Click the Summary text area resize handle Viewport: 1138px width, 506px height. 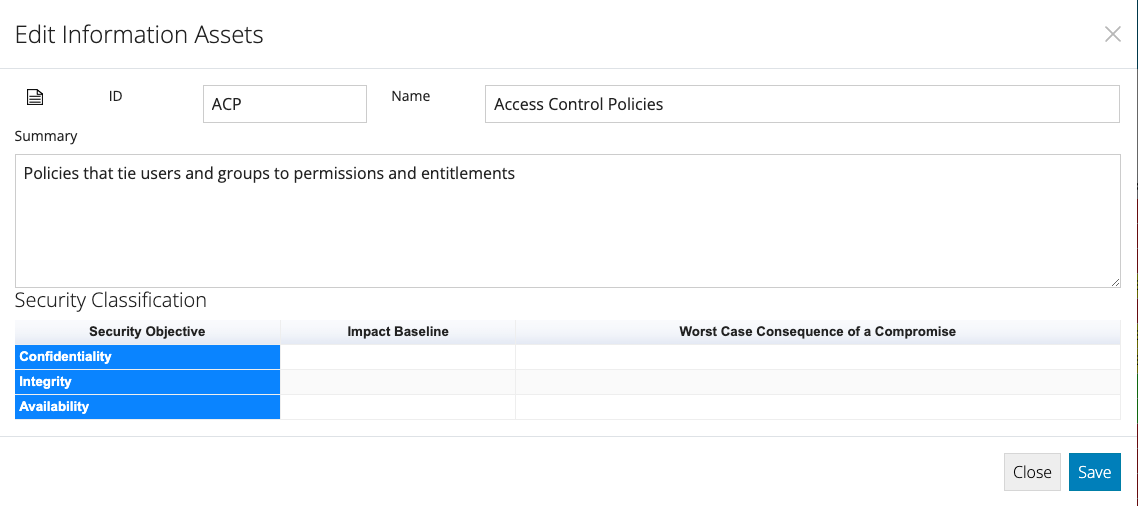[1115, 282]
